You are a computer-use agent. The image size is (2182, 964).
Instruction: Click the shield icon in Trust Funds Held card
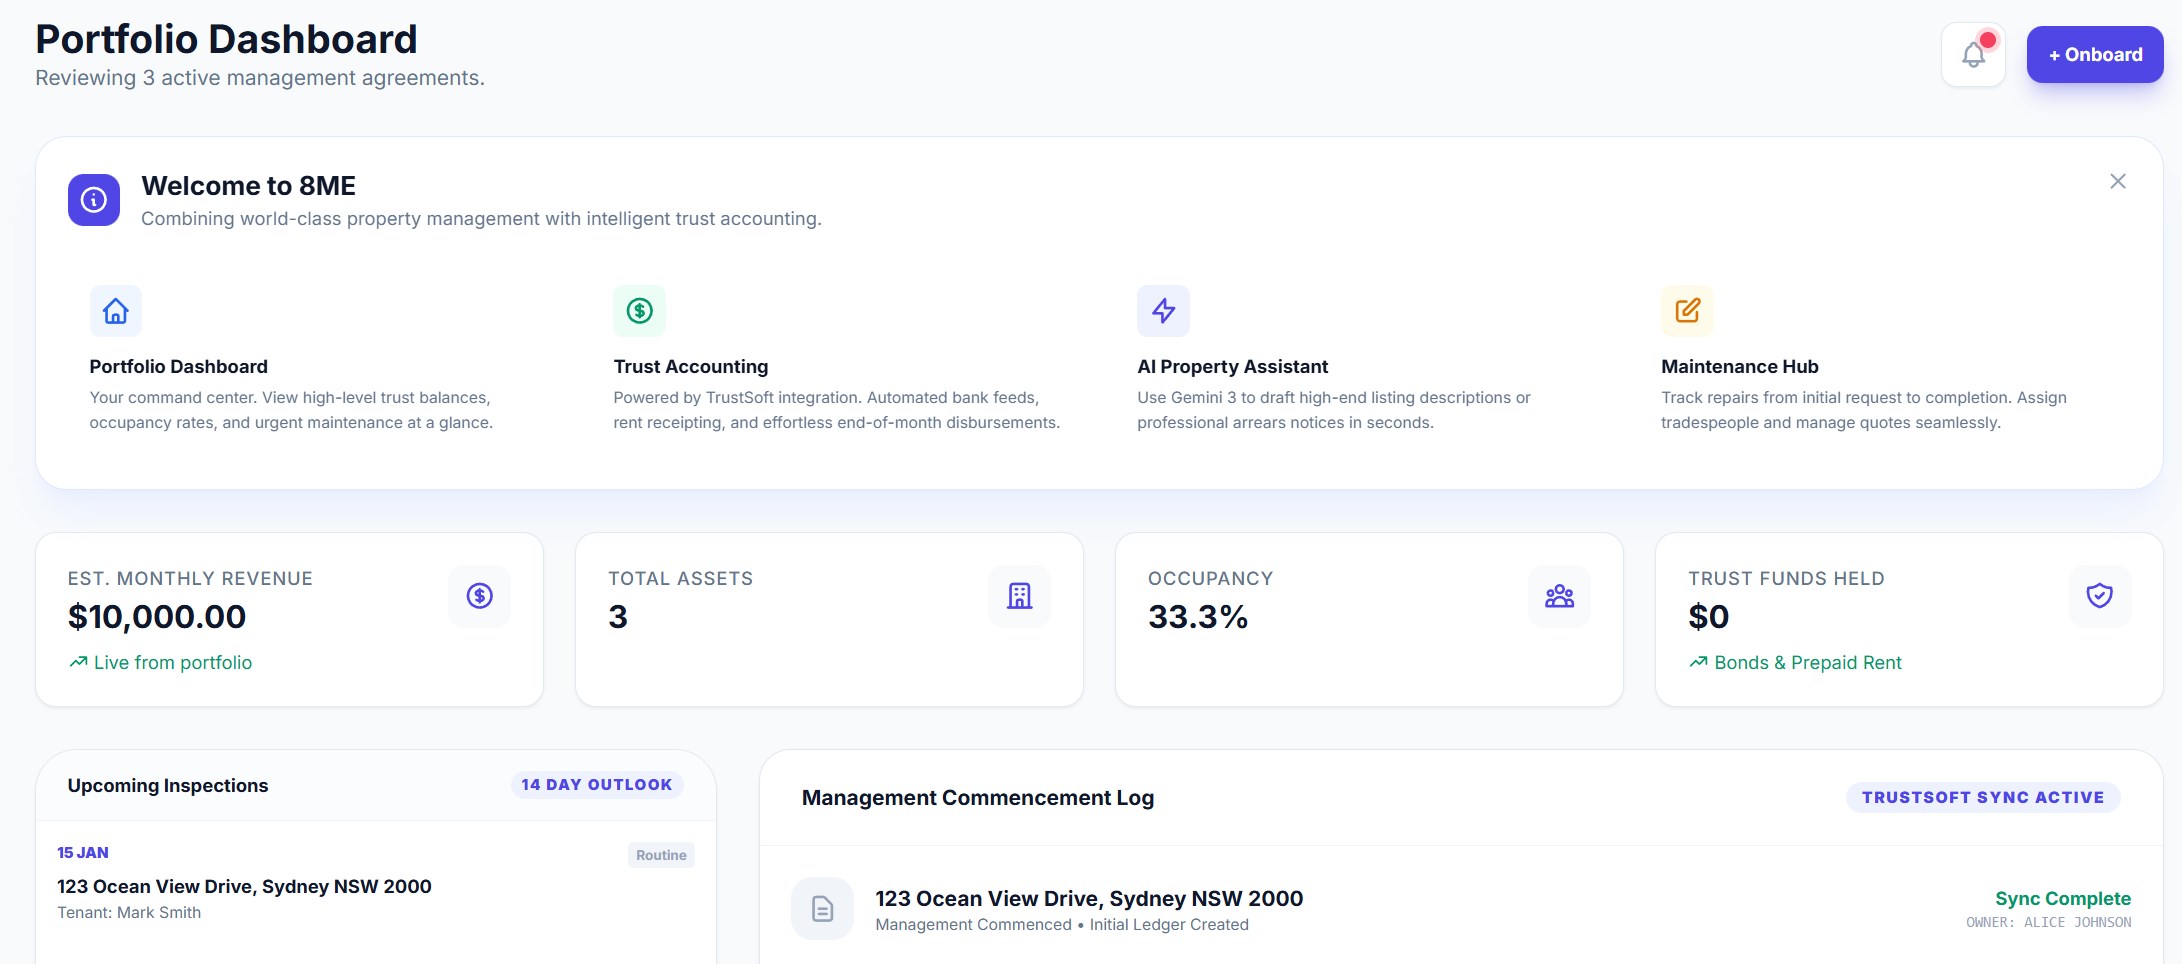coord(2100,596)
